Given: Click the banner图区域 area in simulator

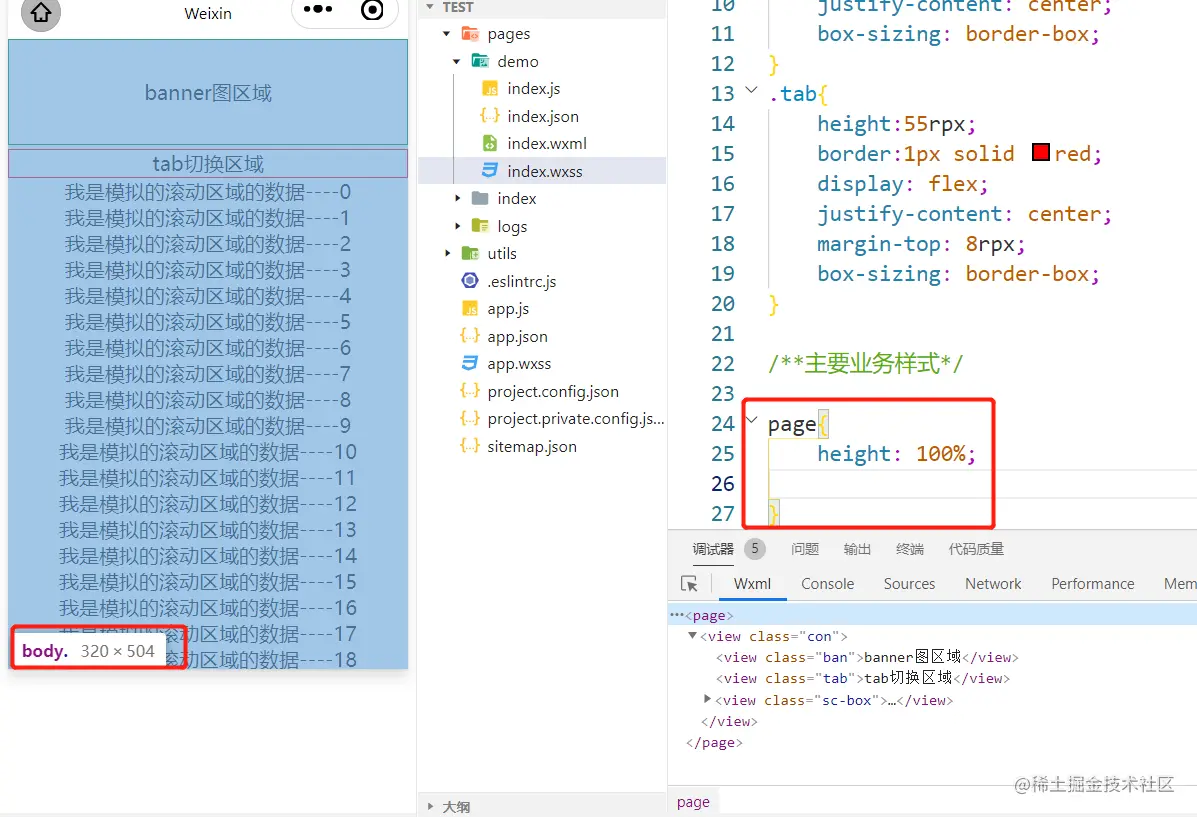Looking at the screenshot, I should 208,92.
